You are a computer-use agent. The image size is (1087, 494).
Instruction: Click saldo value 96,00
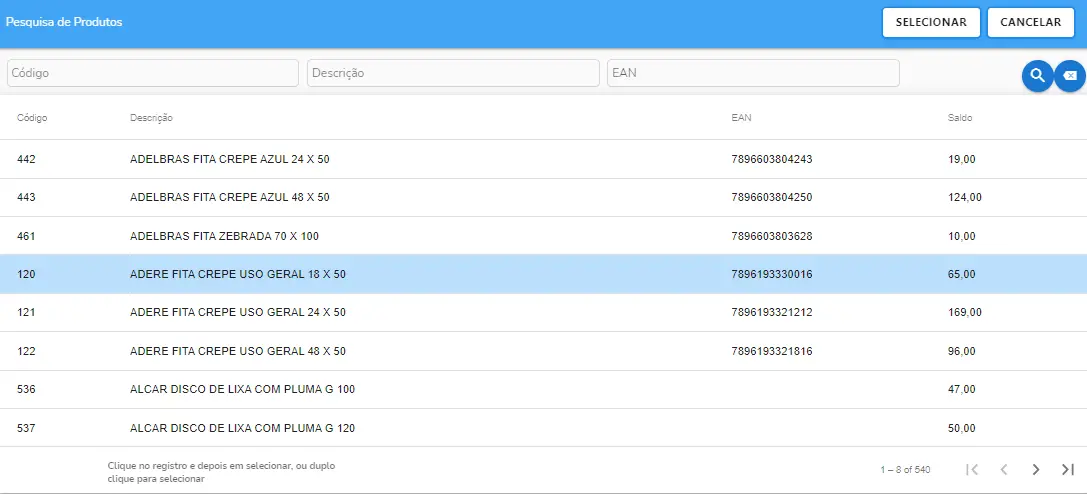point(962,351)
